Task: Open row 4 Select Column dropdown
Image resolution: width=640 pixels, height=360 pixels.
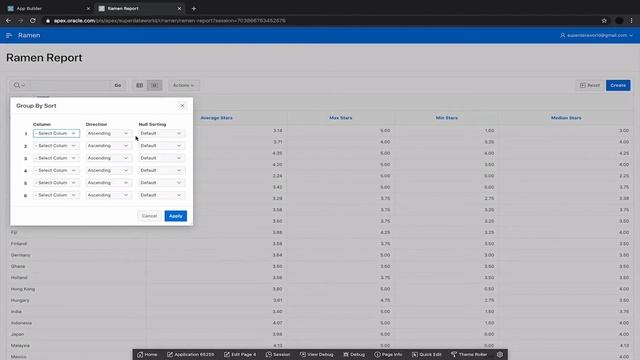Action: coord(56,170)
